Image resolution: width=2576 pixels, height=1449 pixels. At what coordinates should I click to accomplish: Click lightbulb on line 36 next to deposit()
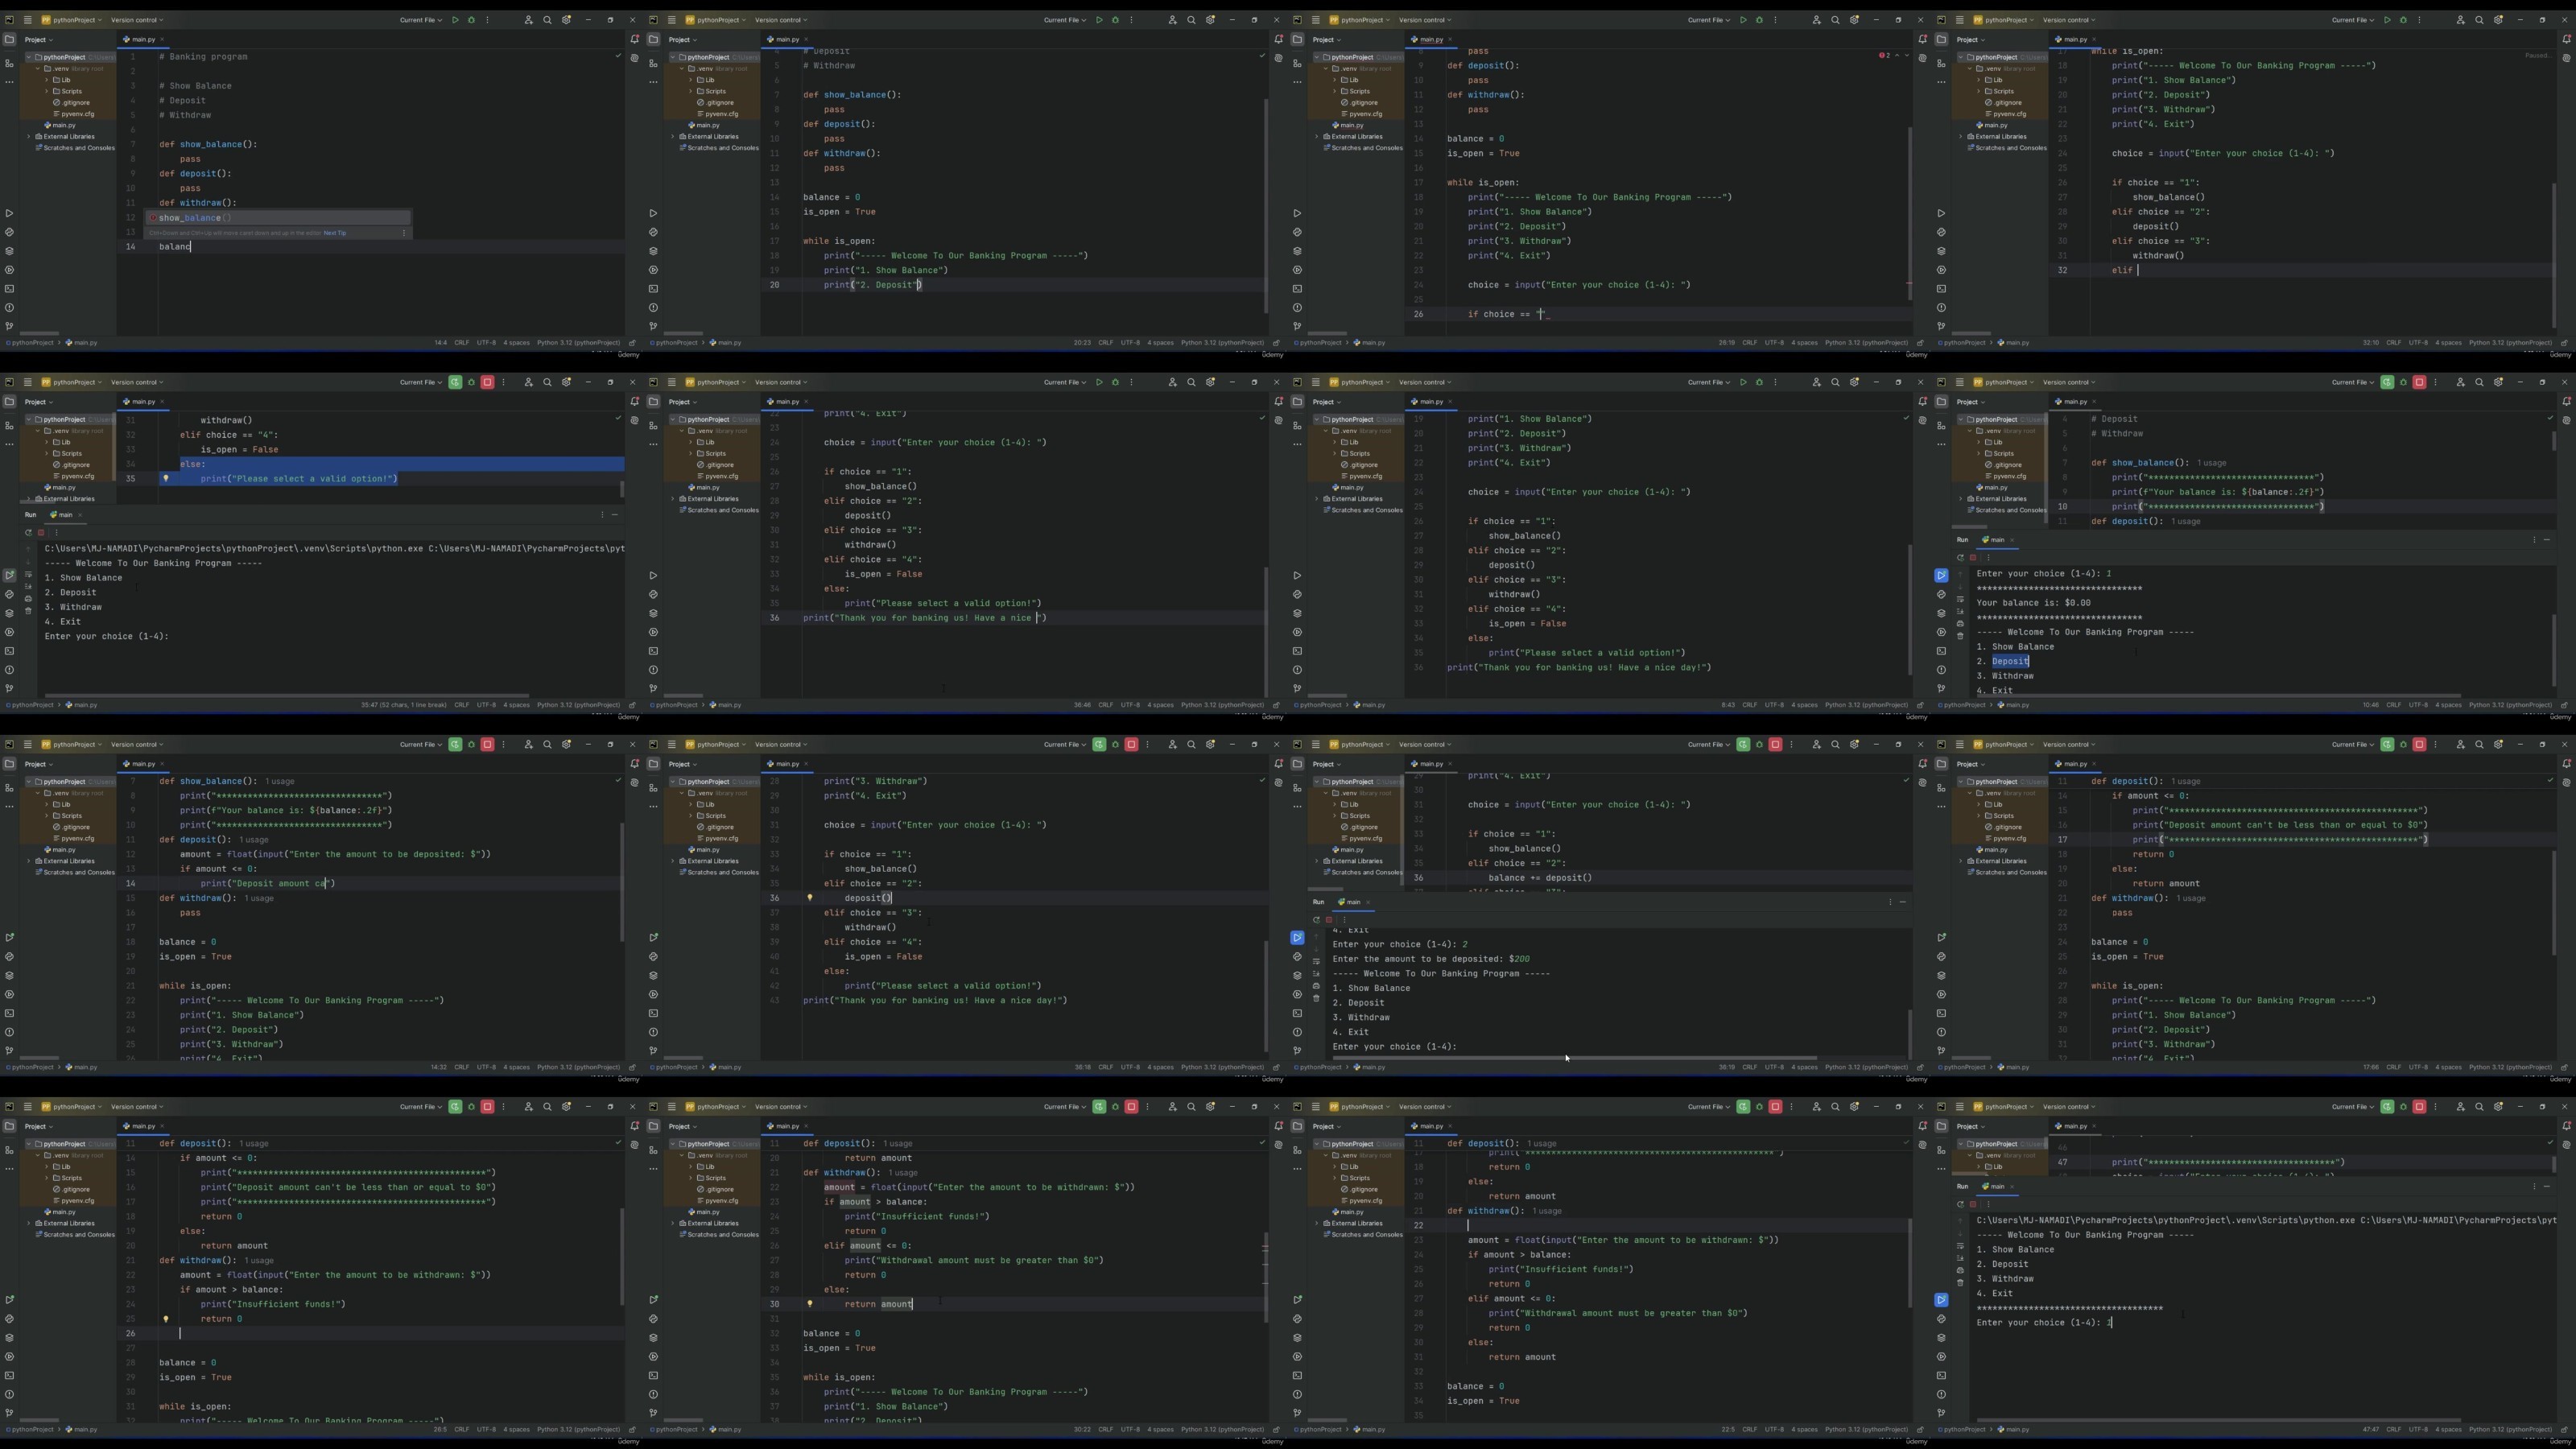click(x=810, y=898)
